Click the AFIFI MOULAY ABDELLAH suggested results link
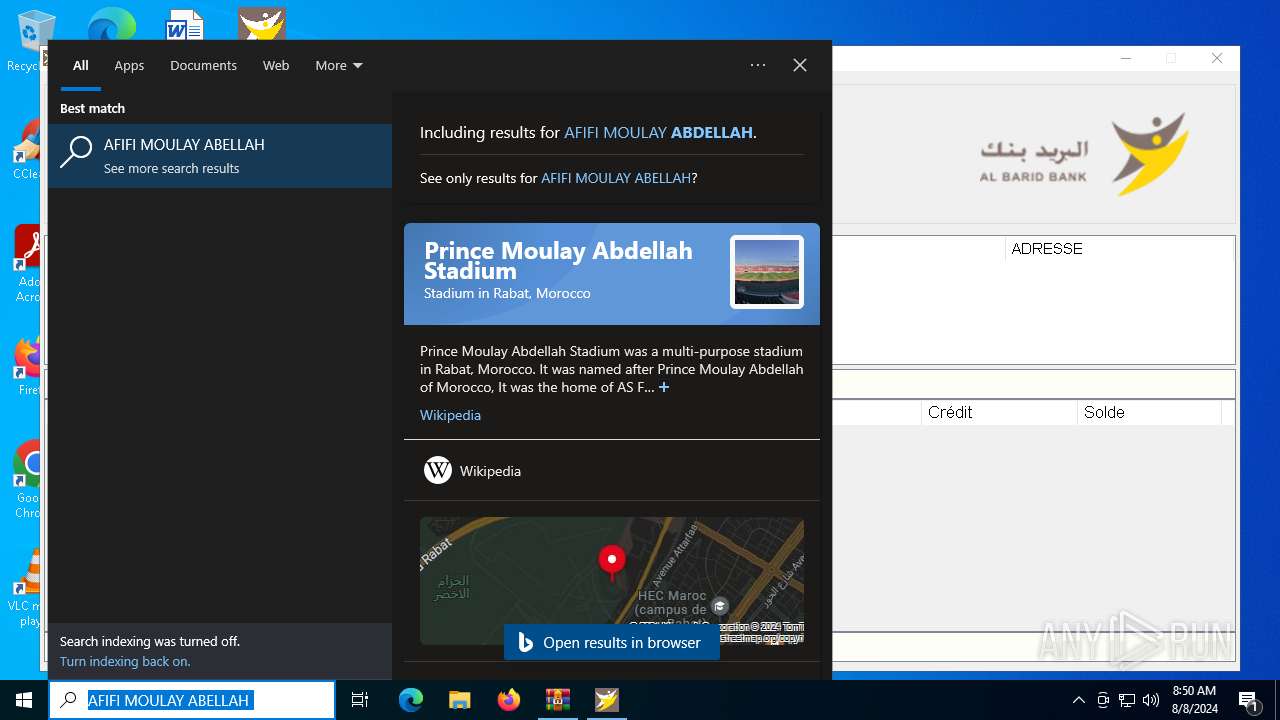The width and height of the screenshot is (1280, 720). pyautogui.click(x=658, y=132)
